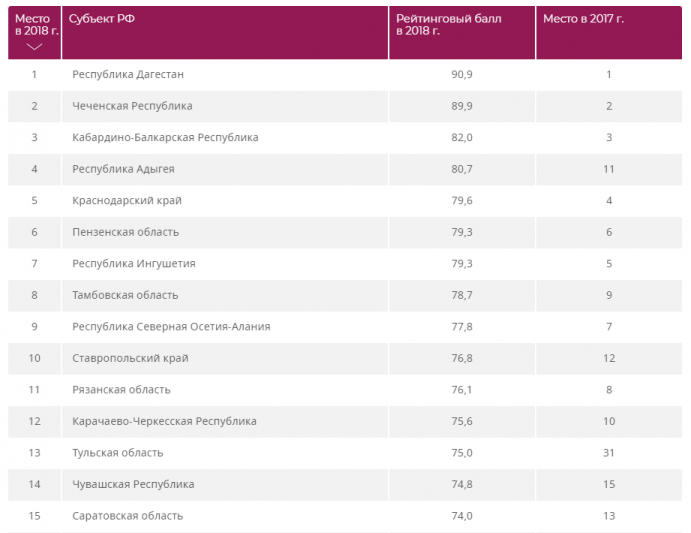Select the Республика Дагестан row
Screen dimensions: 691x533
point(128,74)
